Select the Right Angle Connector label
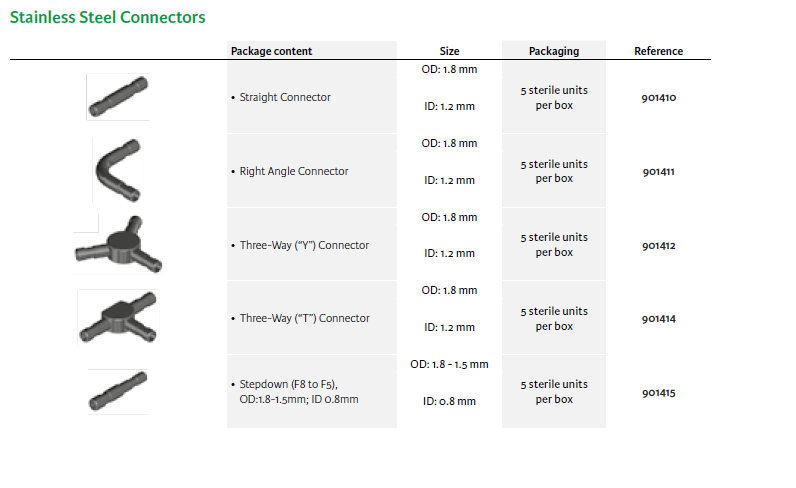This screenshot has height=488, width=796. click(x=294, y=171)
